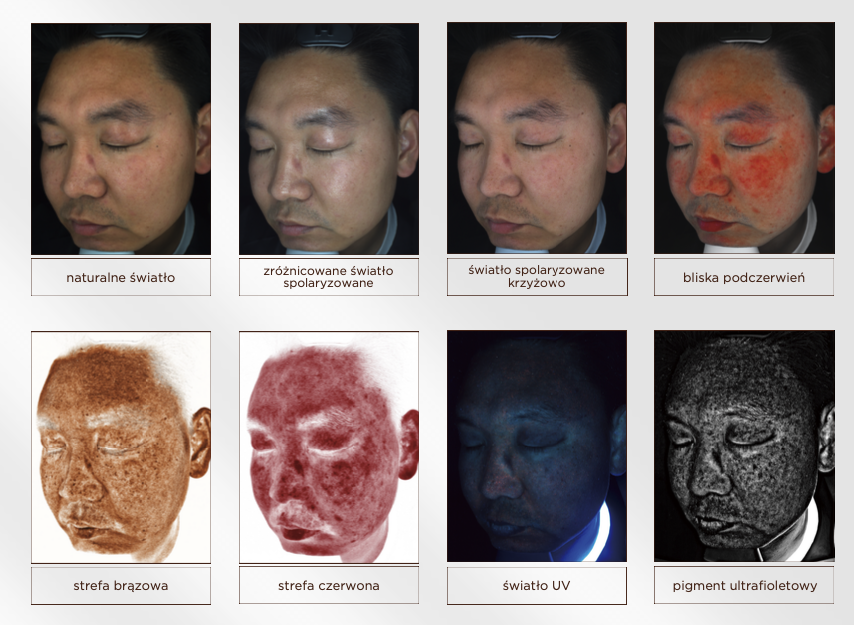Screen dimensions: 854x625
Task: Open the dark 'światło UV' photo
Action: click(536, 446)
